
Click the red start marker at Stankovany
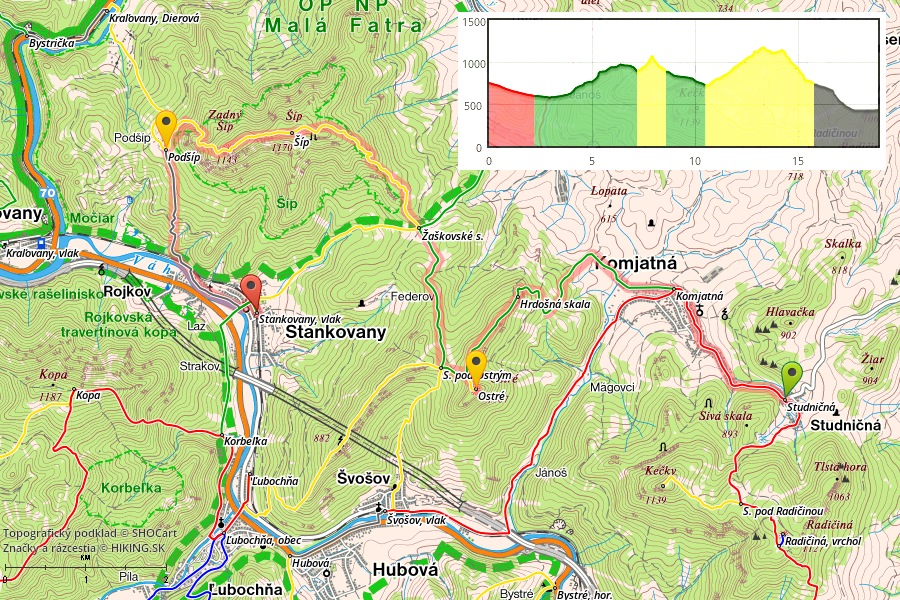coord(253,293)
